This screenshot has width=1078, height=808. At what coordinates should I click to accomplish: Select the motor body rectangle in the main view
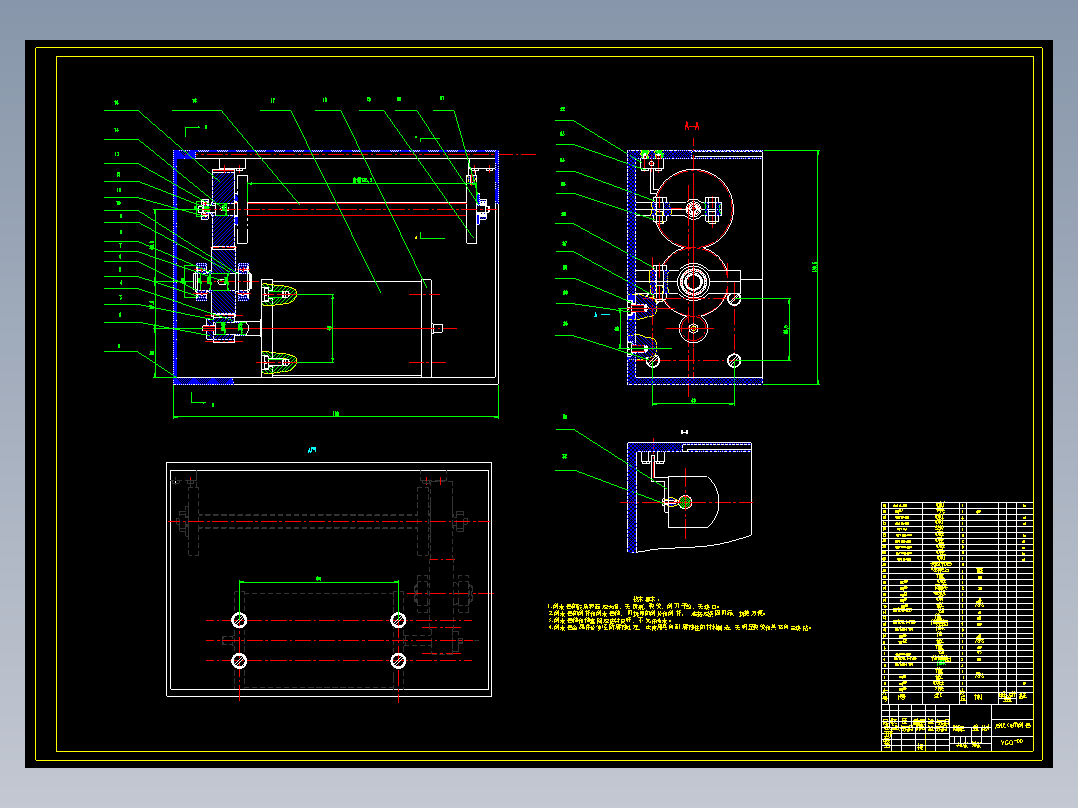tap(348, 328)
